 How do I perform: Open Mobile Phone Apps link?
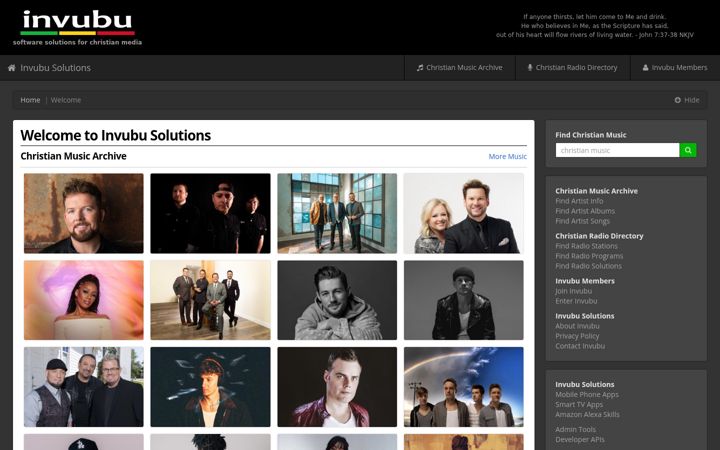(587, 395)
